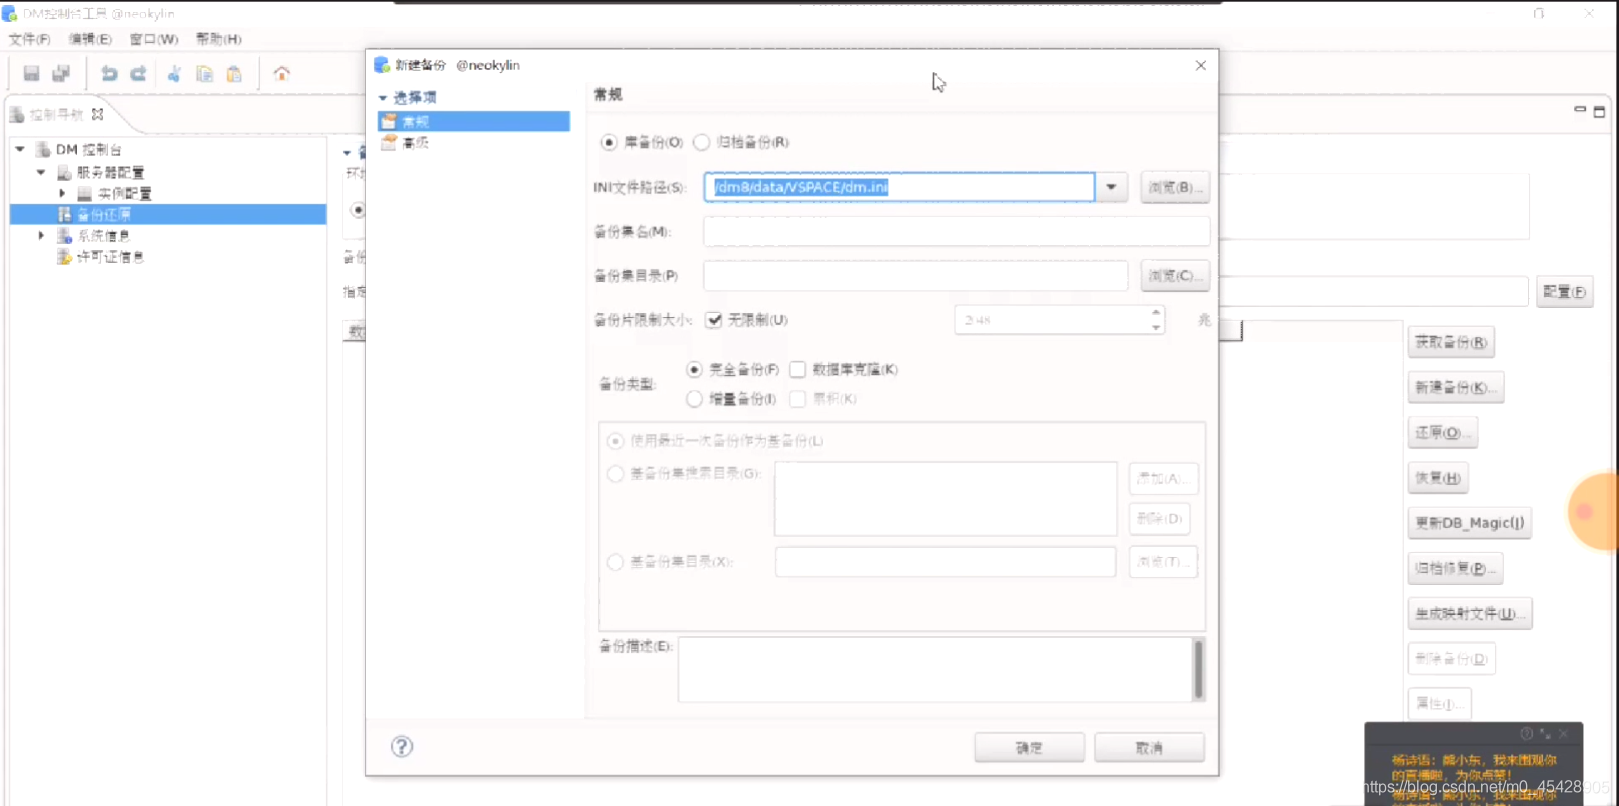Viewport: 1619px width, 806px height.
Task: Close the 新建备份 dialog
Action: tap(1201, 65)
